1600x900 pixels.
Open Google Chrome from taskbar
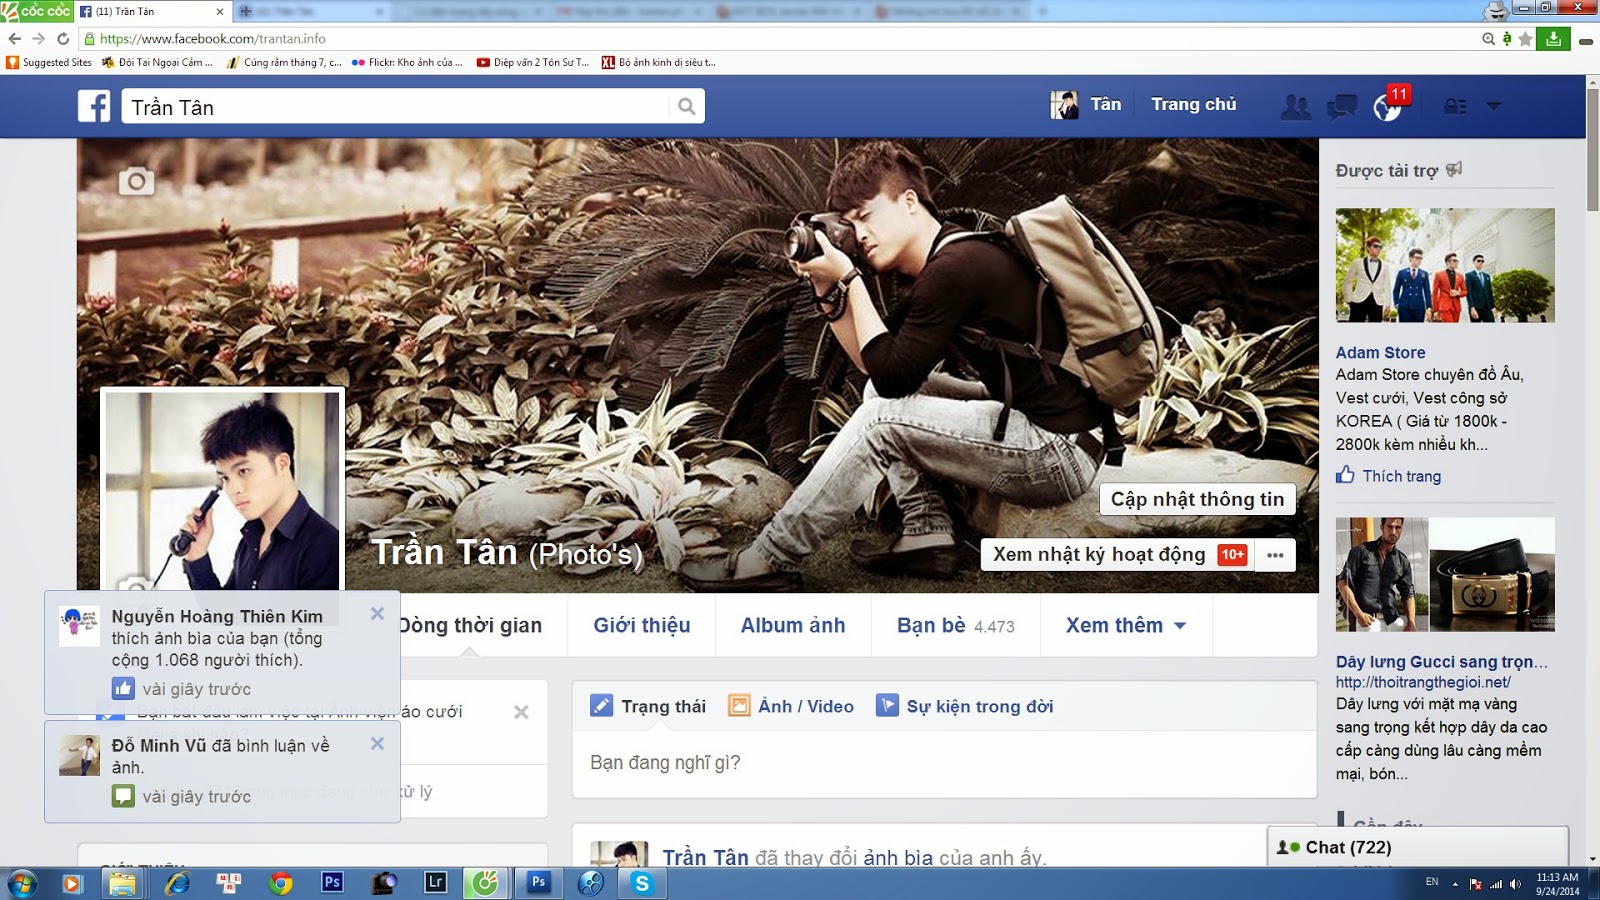pos(280,883)
